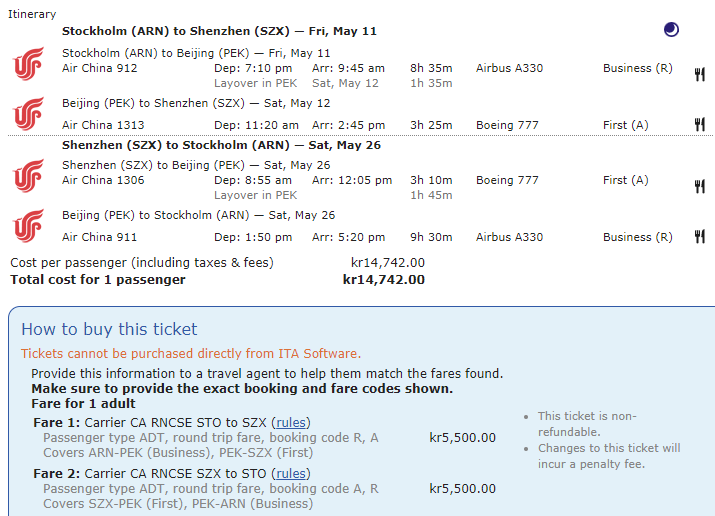Click the How to buy this ticket heading
The width and height of the screenshot is (715, 516).
109,329
